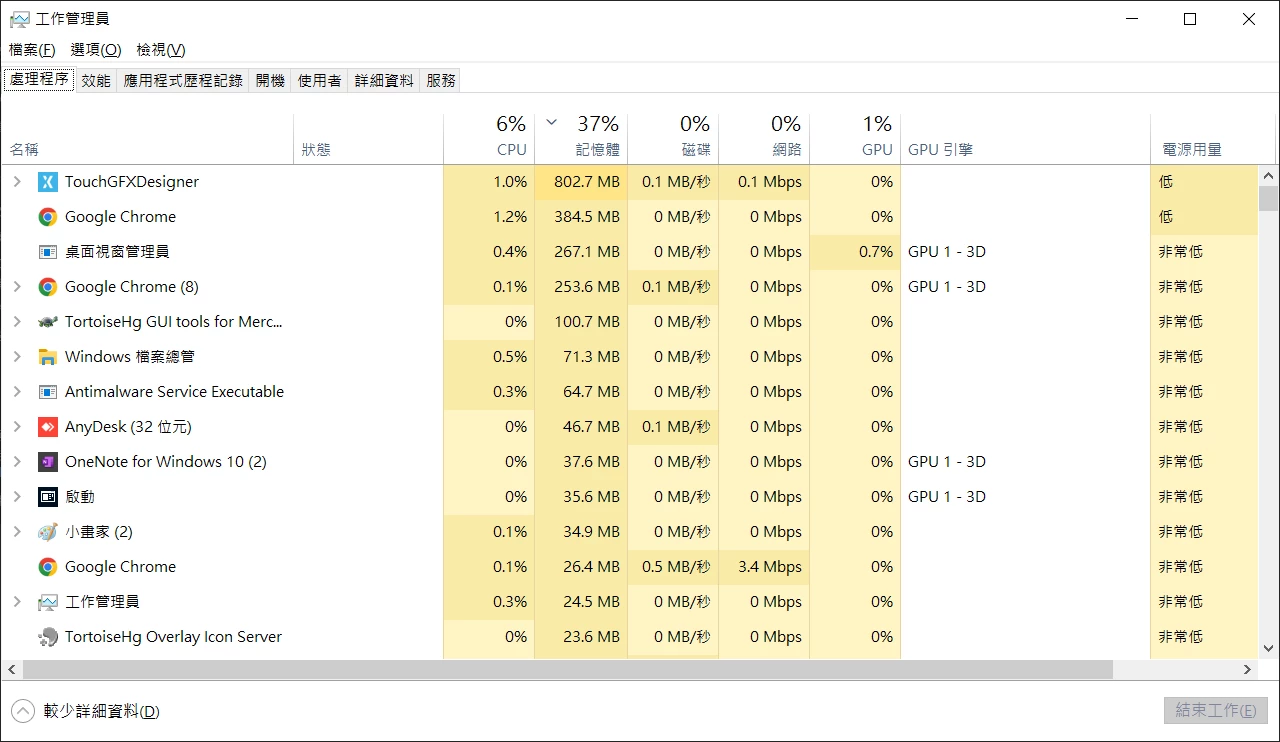Click the TortoiseHg Overlay Icon Server icon

click(x=47, y=637)
